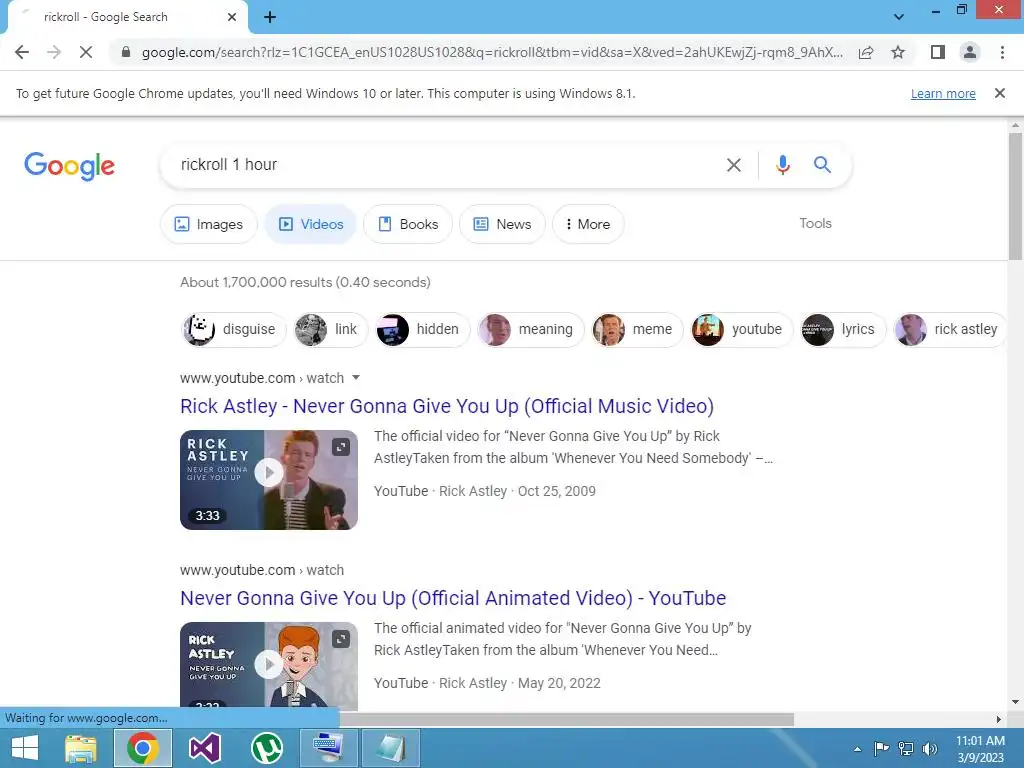This screenshot has width=1024, height=768.
Task: Expand the animated video thumbnail preview icon
Action: click(341, 639)
